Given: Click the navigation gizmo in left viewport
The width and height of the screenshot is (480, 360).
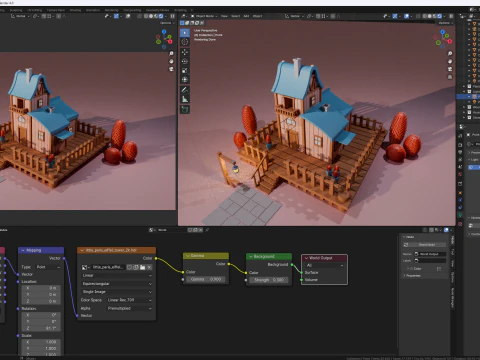Looking at the screenshot, I should 164,39.
